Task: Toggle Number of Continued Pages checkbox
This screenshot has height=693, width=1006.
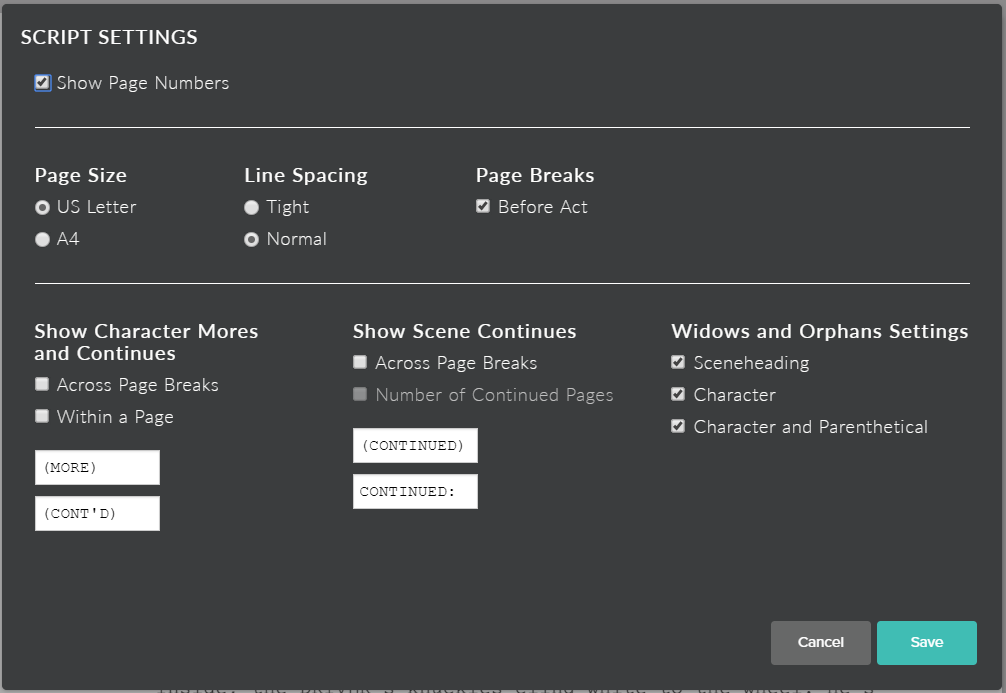Action: [x=360, y=394]
